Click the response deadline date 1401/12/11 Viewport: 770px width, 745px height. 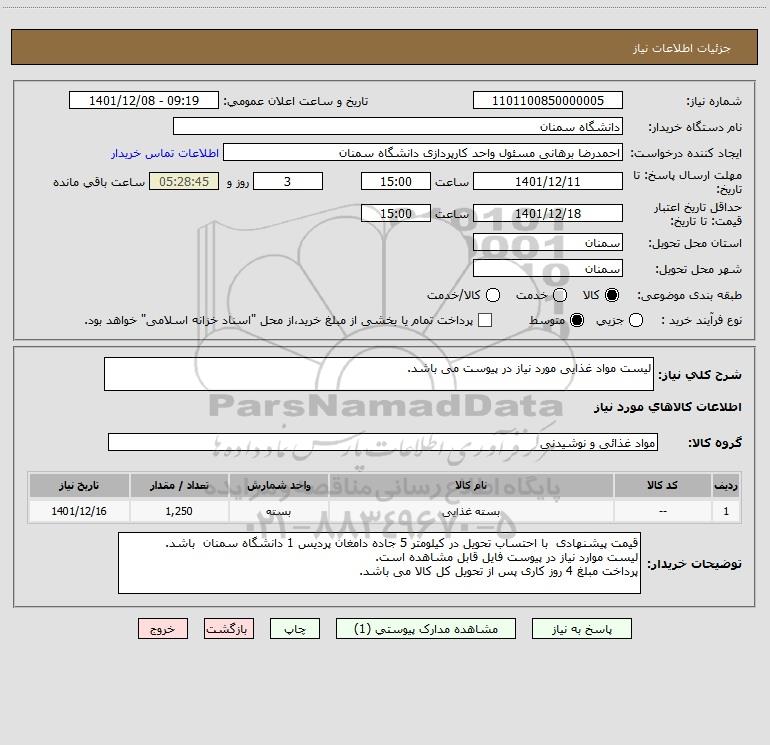(548, 181)
